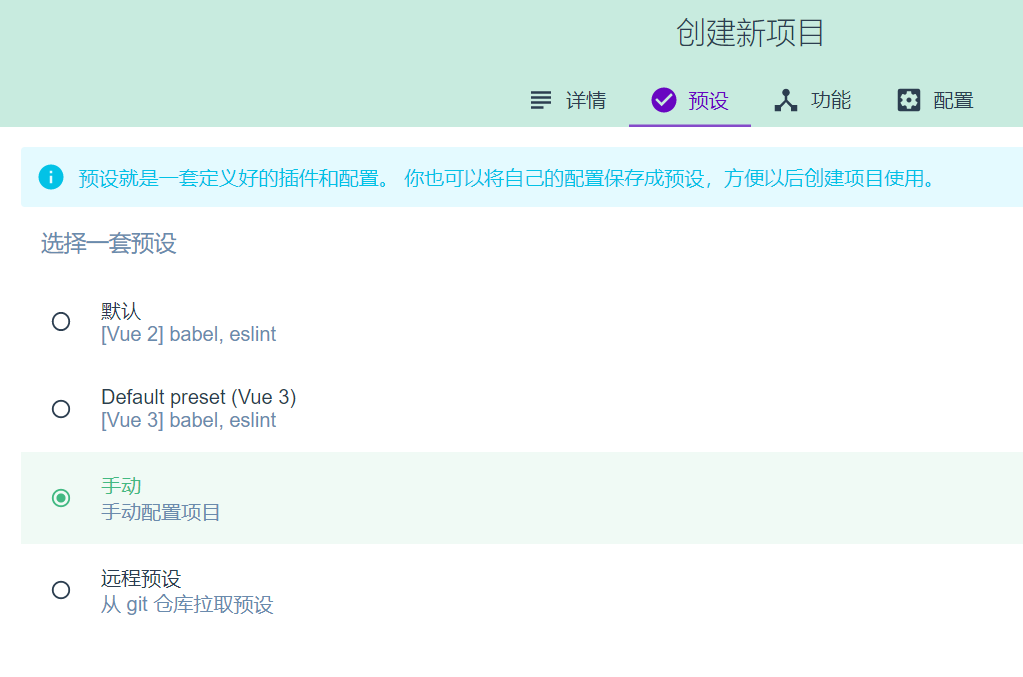Click the '[Vue 2] babel, eslint' description
The height and width of the screenshot is (677, 1023).
[x=189, y=335]
